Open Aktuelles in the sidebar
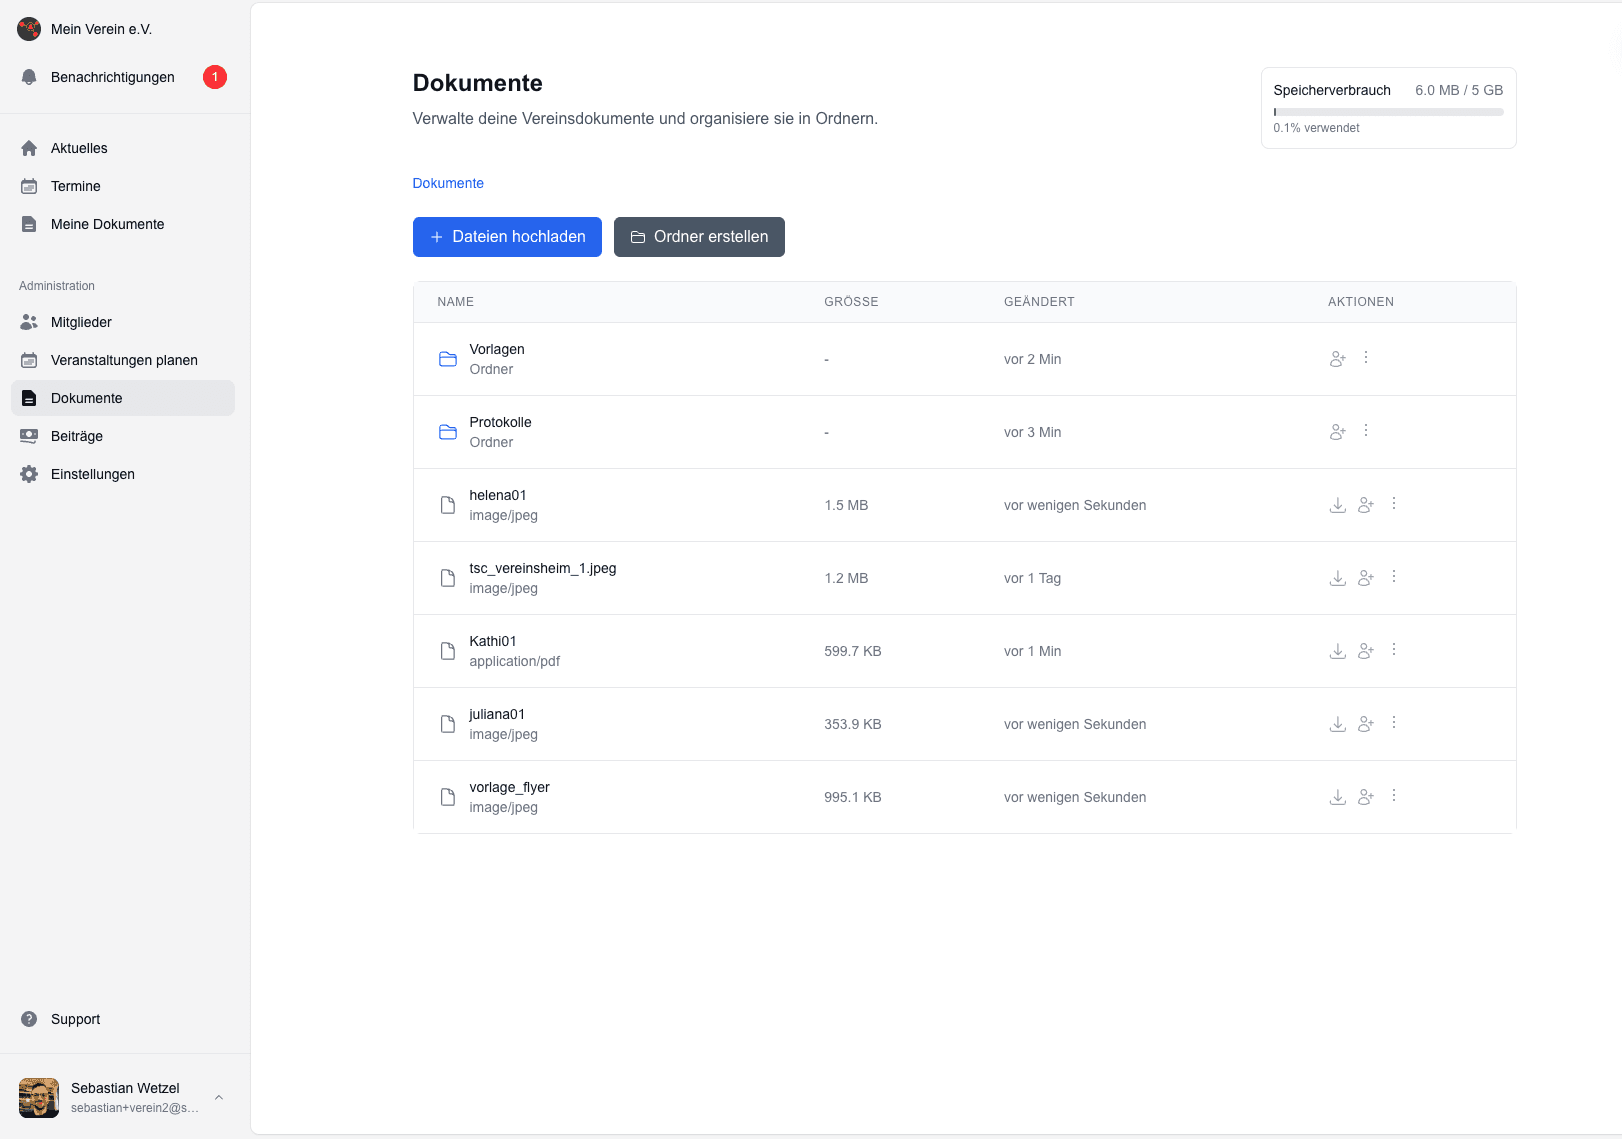 (123, 148)
